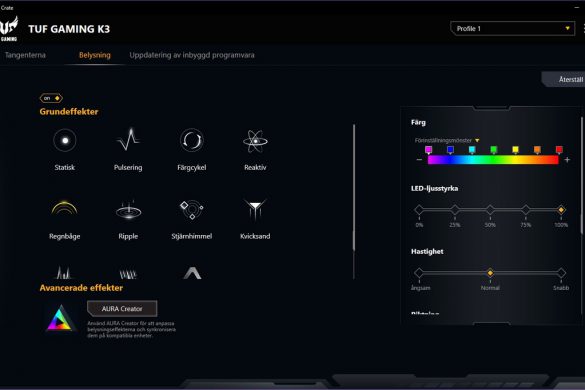Open the Profile 1 dropdown
The height and width of the screenshot is (390, 585).
[512, 28]
